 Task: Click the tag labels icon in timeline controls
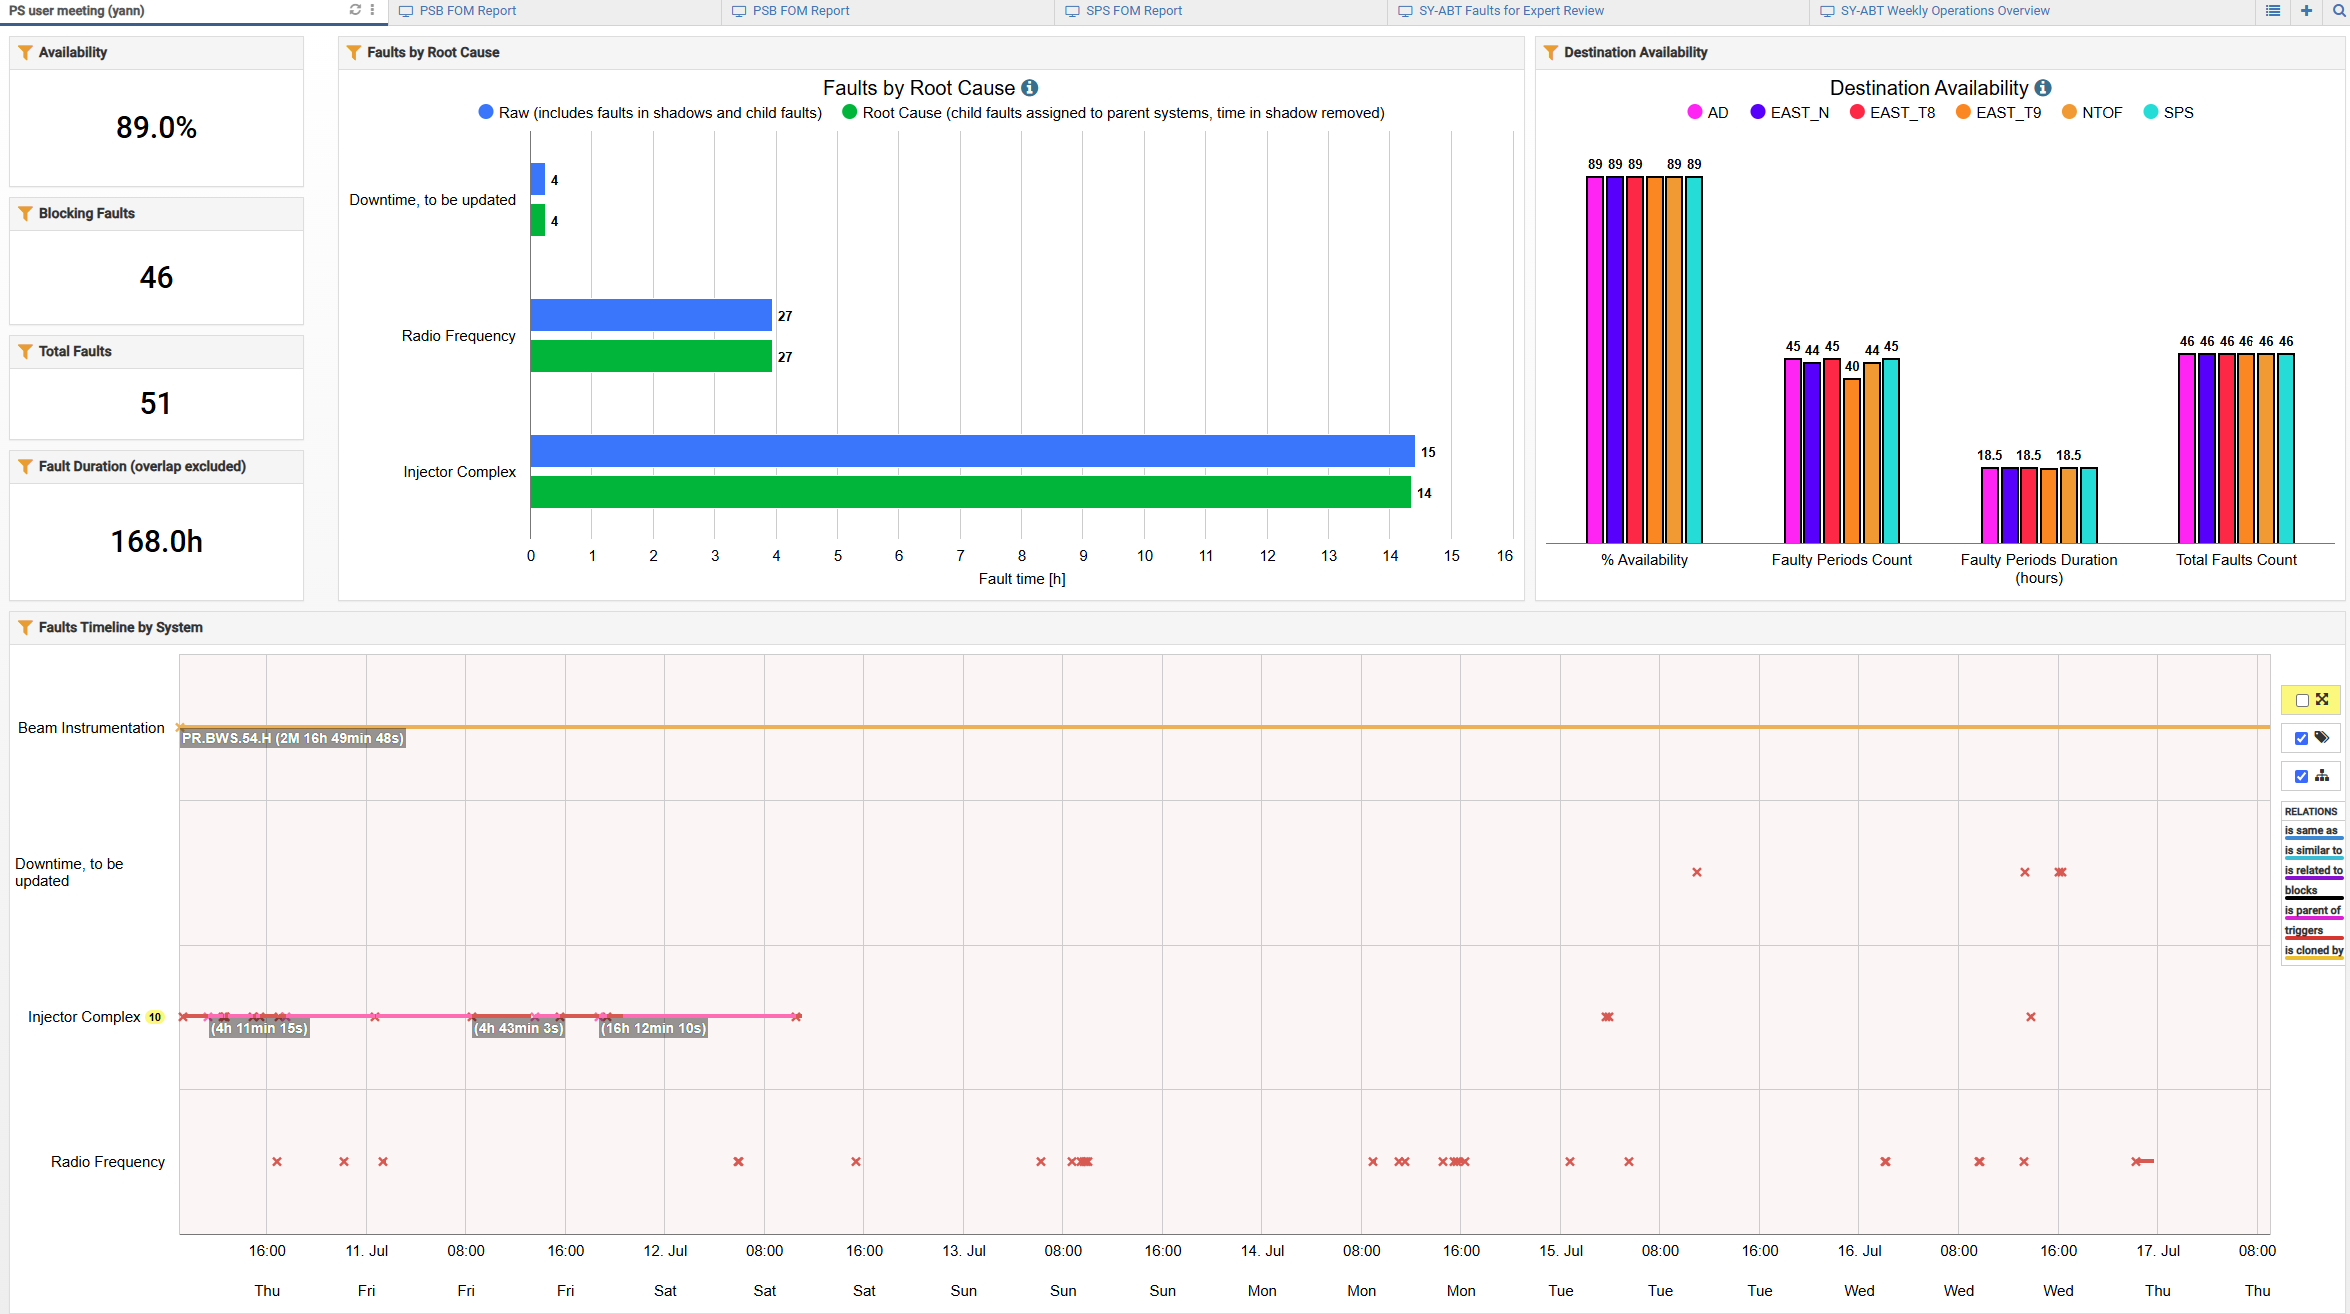[x=2322, y=737]
